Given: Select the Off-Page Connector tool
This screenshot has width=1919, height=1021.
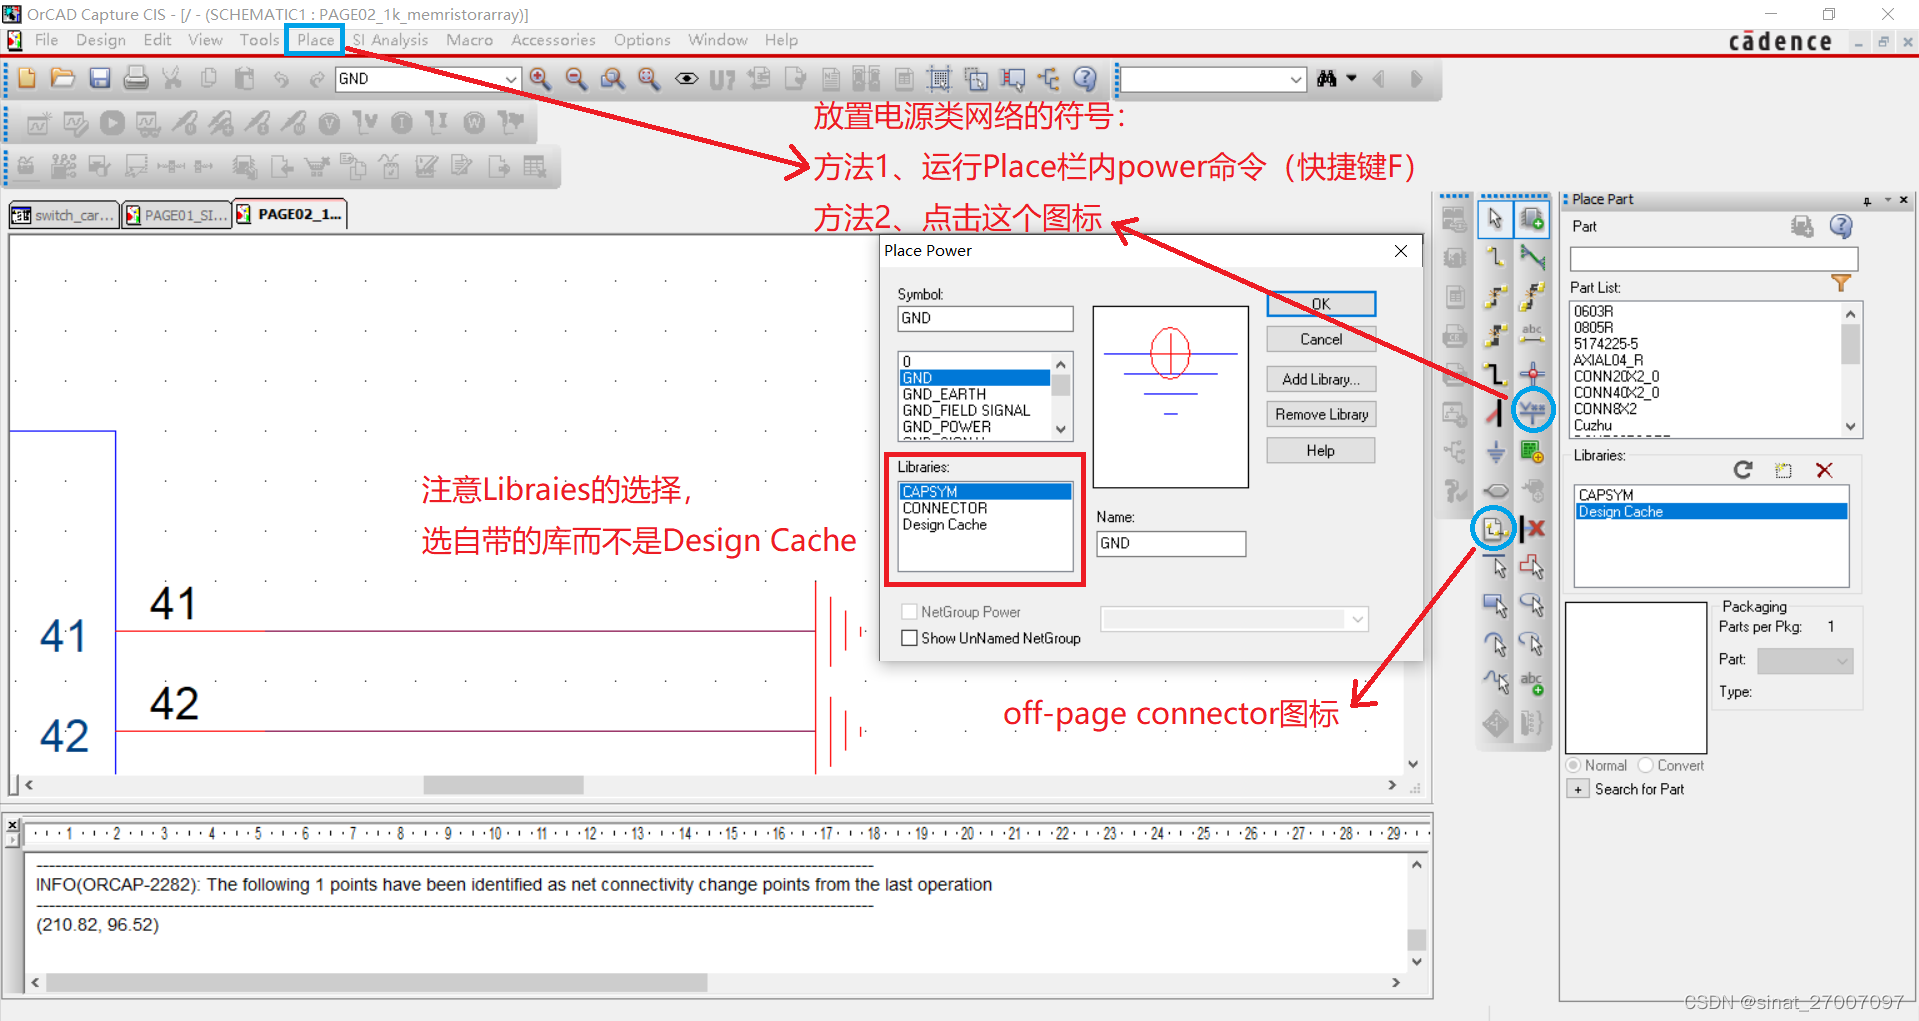Looking at the screenshot, I should (1493, 529).
